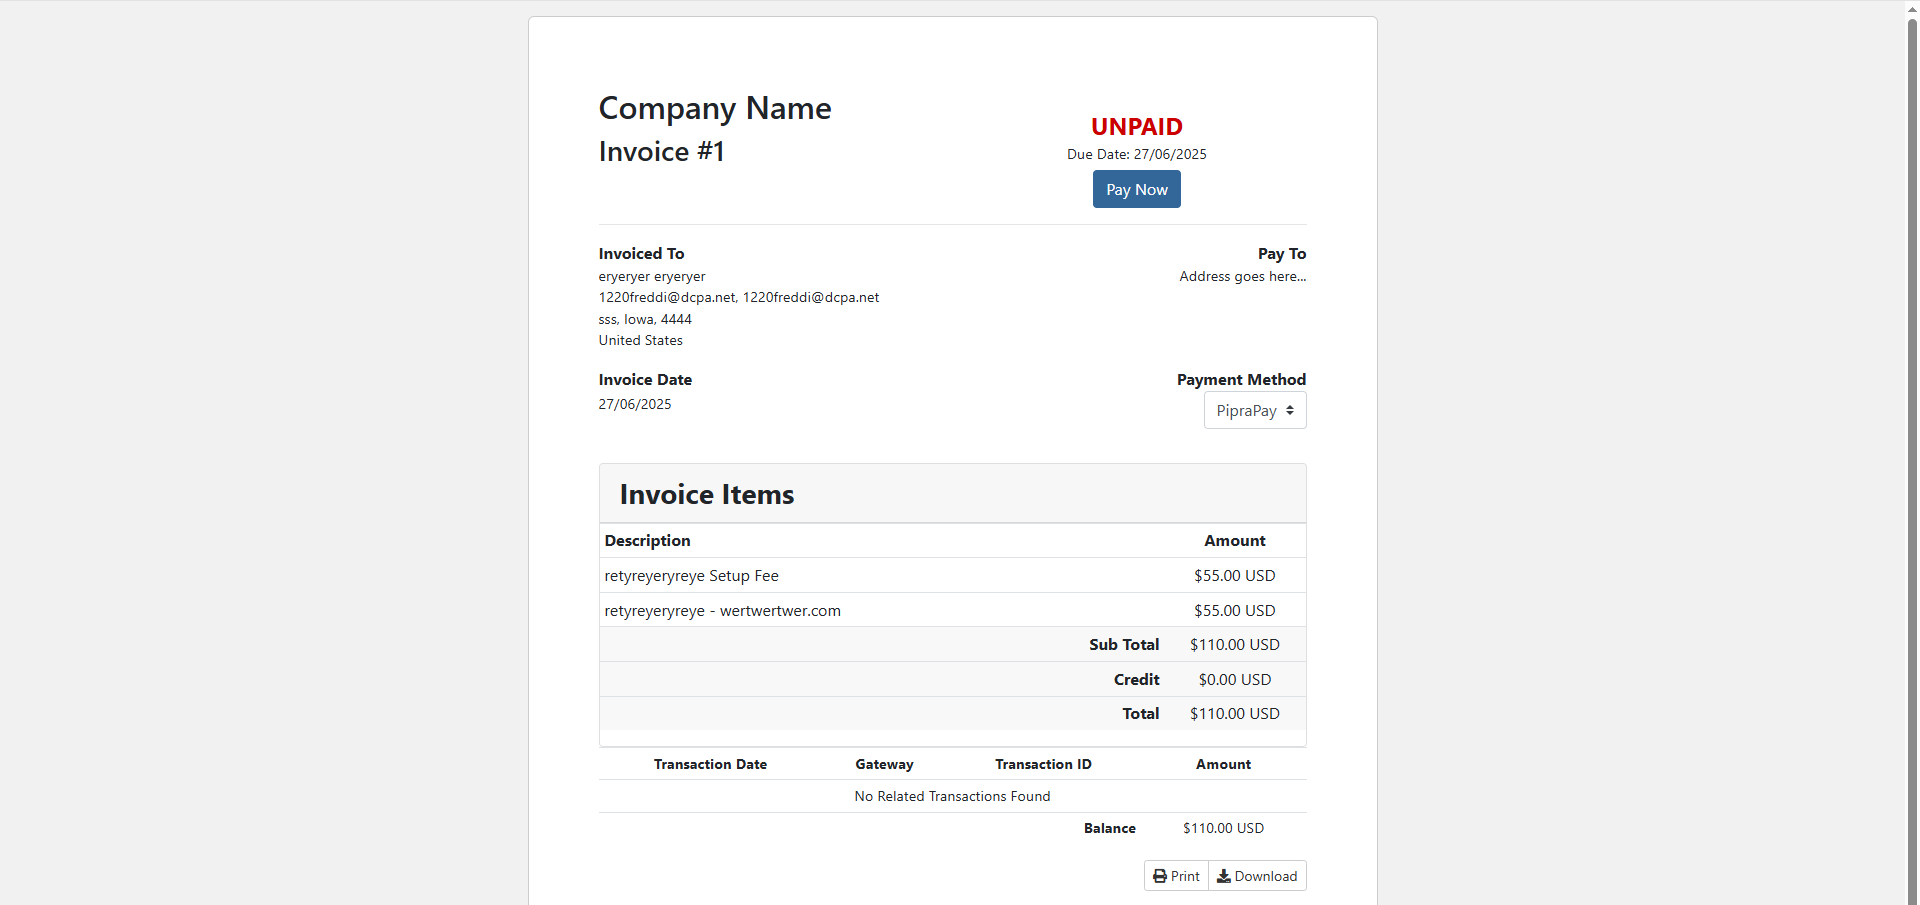Click the Invoice Items panel heading
This screenshot has height=905, width=1920.
707,494
